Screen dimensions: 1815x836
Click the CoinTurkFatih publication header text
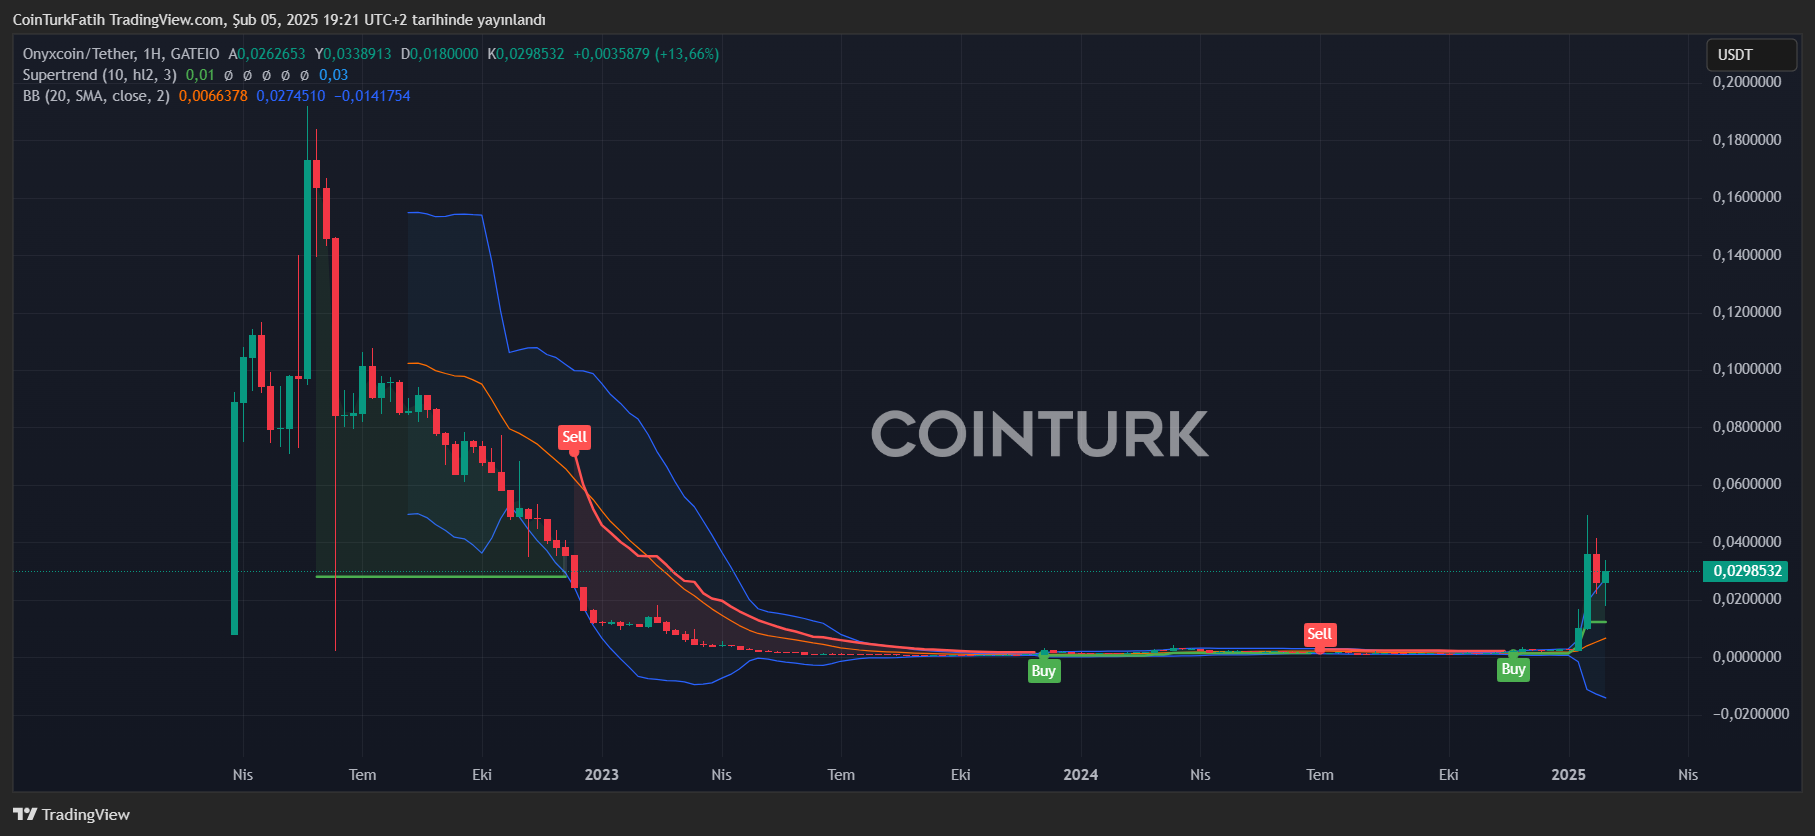[x=279, y=20]
